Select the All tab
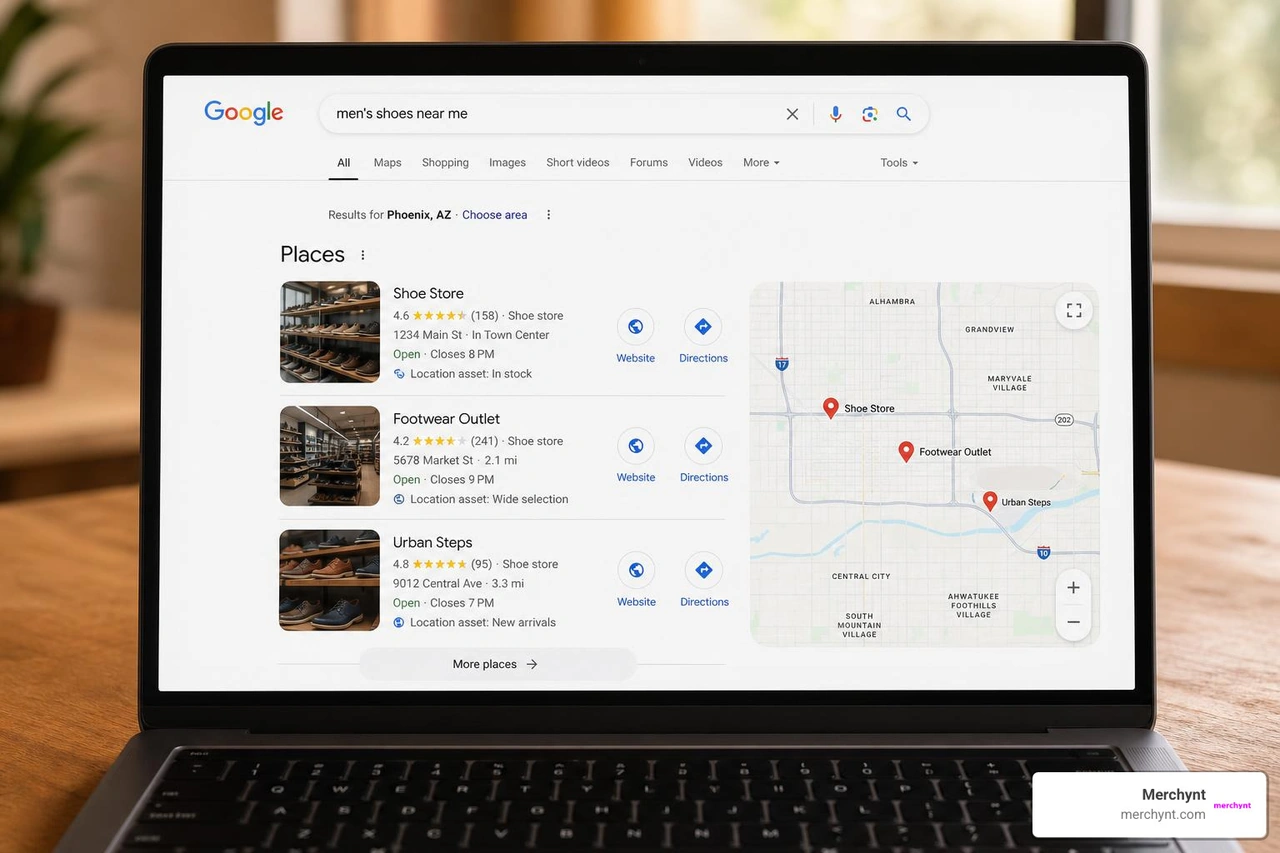Viewport: 1280px width, 853px height. [x=343, y=162]
